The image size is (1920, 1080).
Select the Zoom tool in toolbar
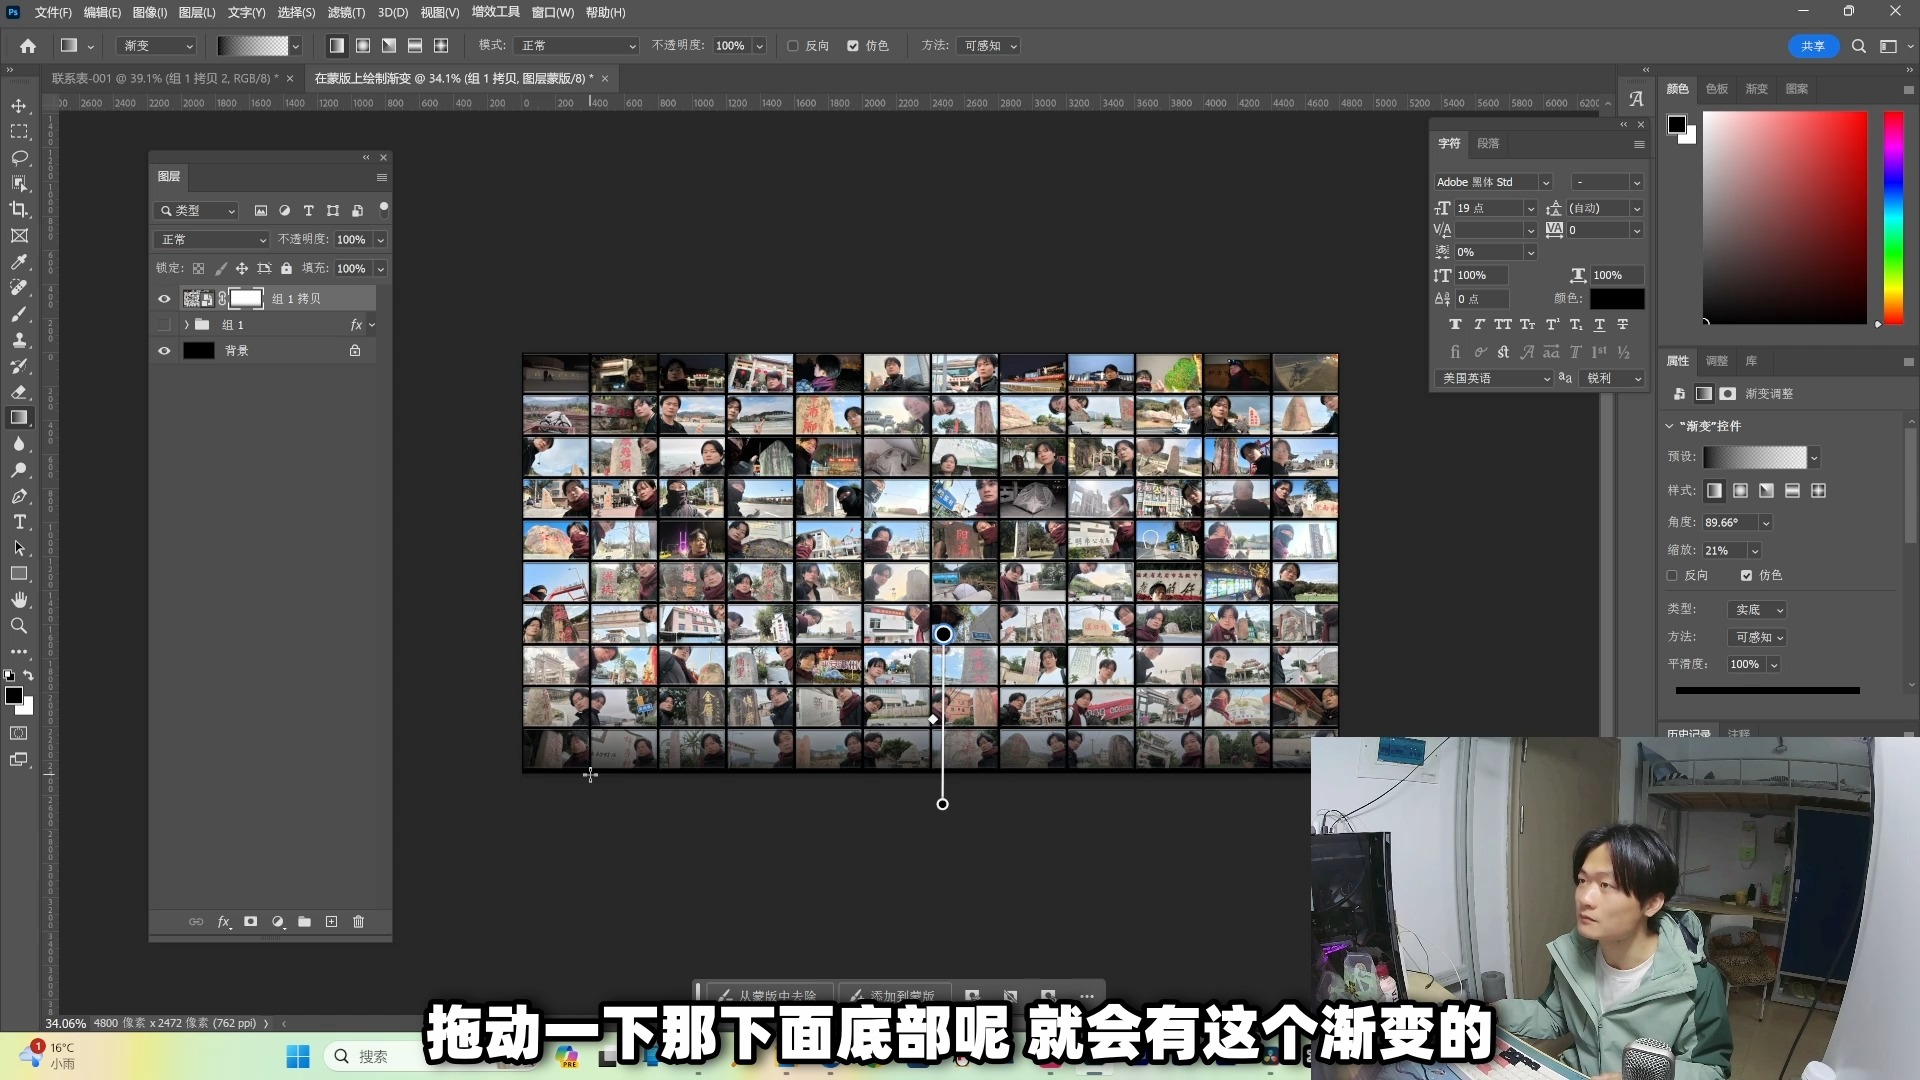(19, 626)
